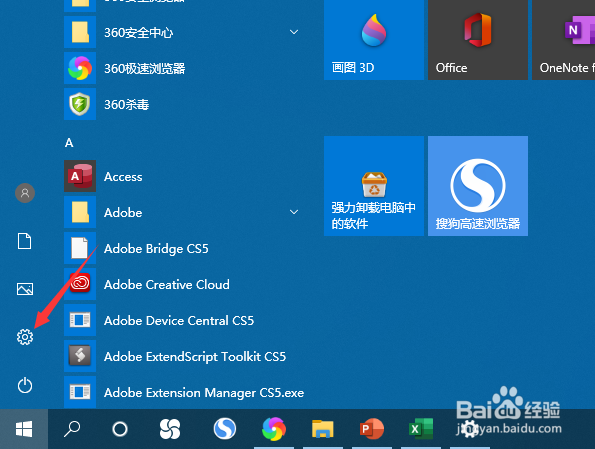Open the Pictures folder icon in sidebar
The height and width of the screenshot is (449, 595).
click(25, 289)
